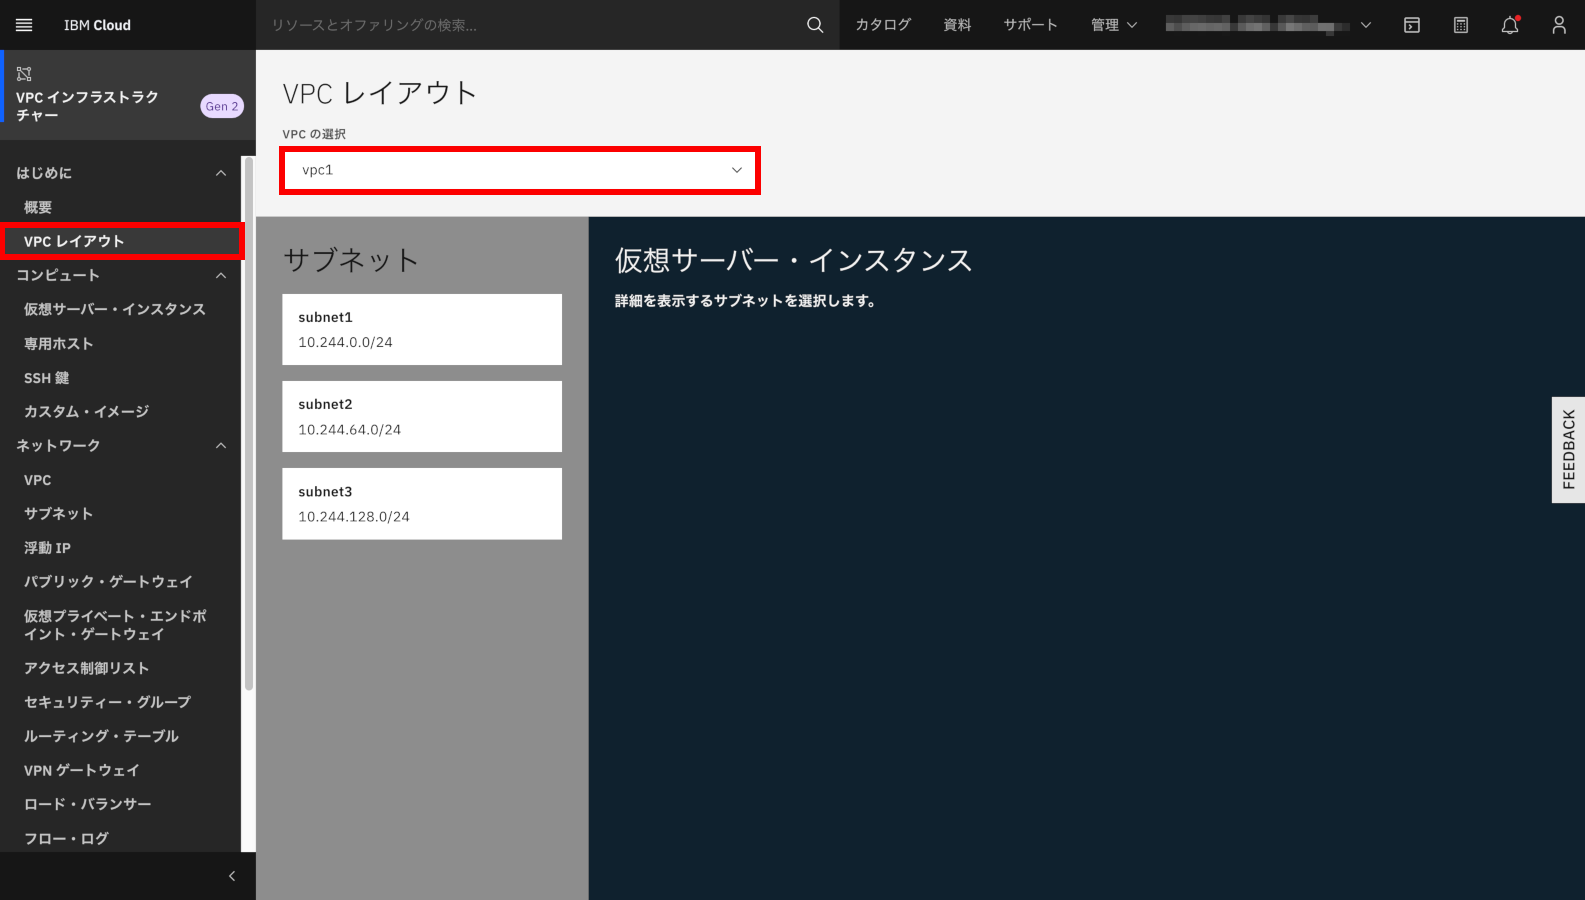
Task: Select the subnet2 card
Action: [x=422, y=416]
